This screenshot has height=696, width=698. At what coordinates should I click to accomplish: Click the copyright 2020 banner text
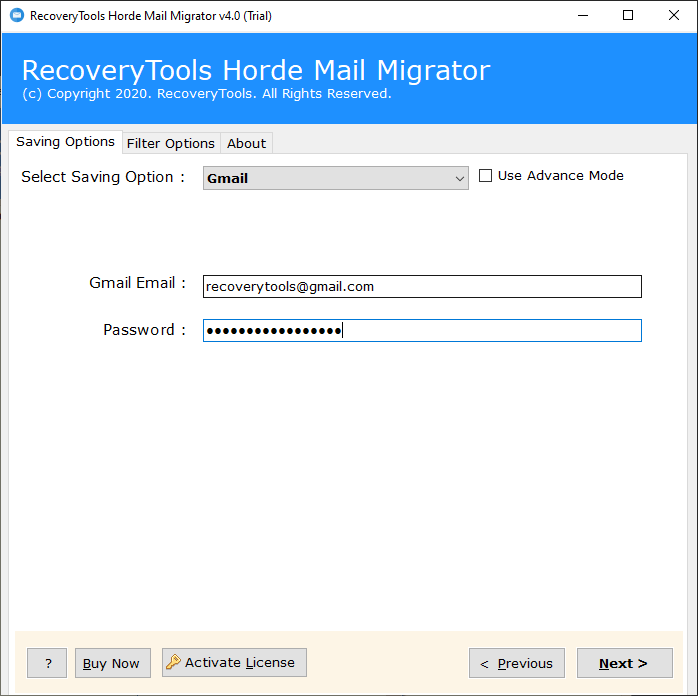[207, 94]
